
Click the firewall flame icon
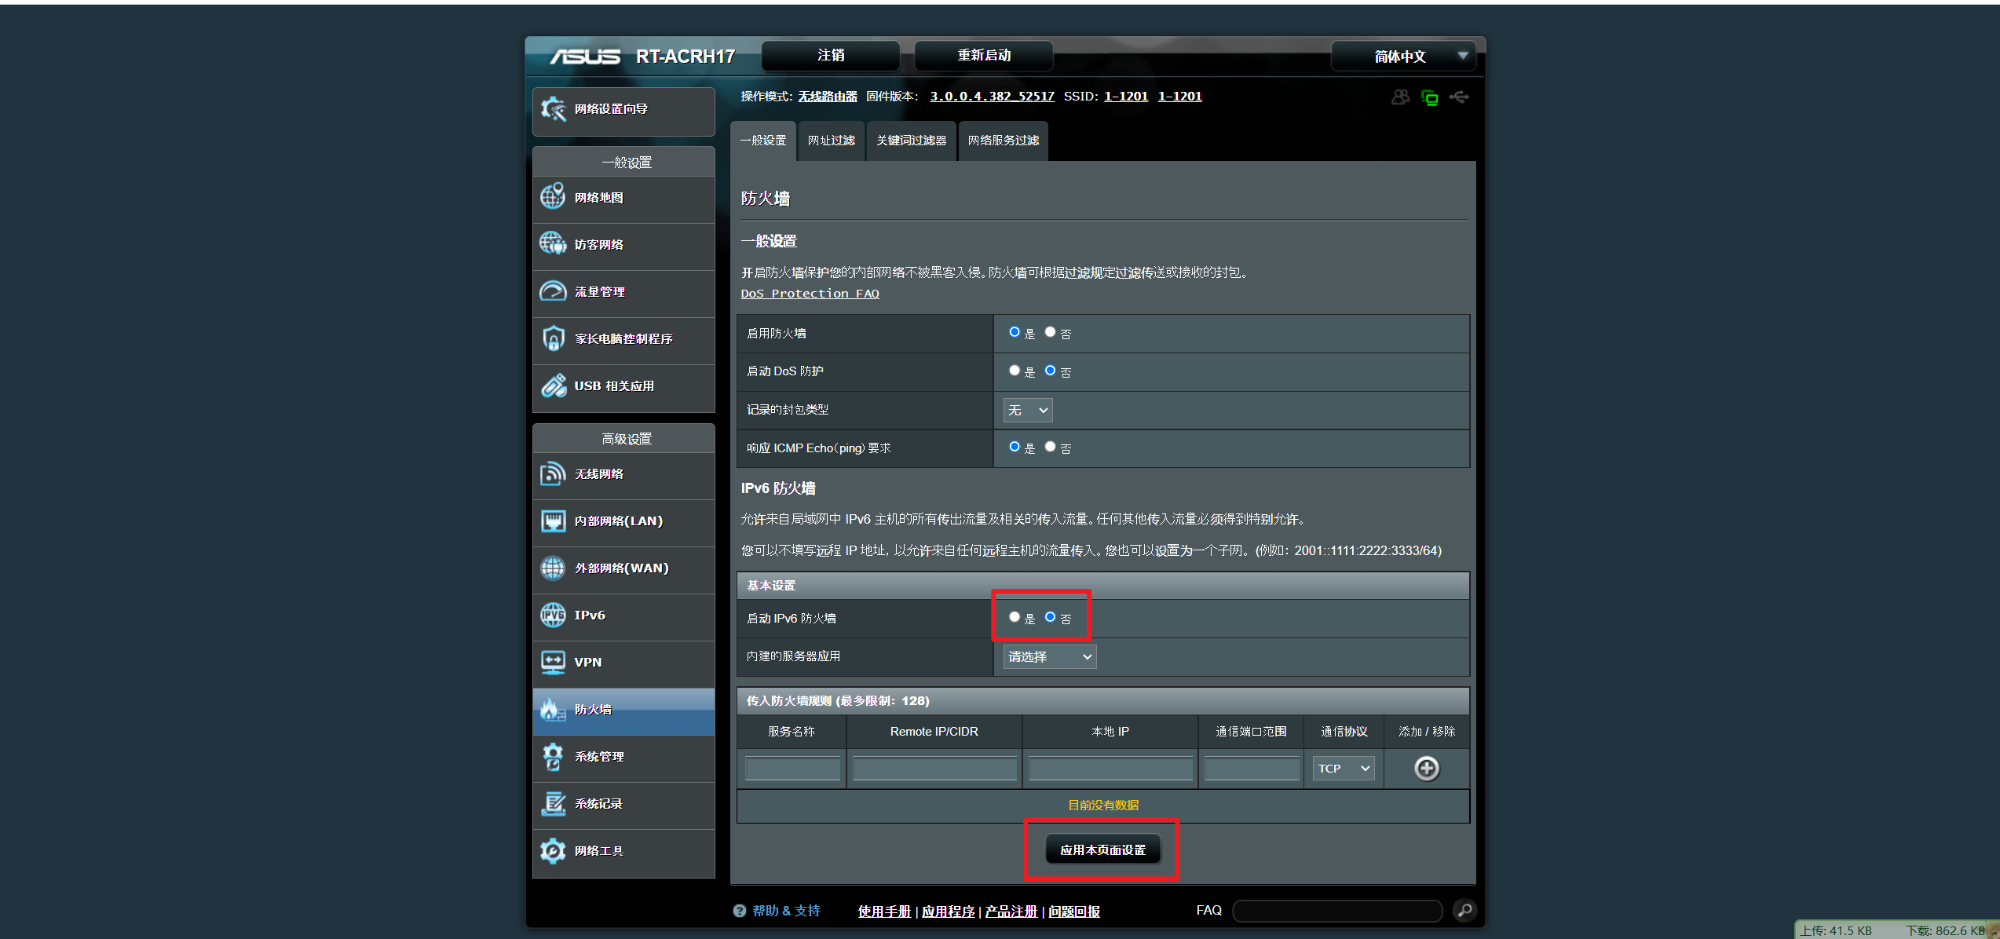click(x=553, y=709)
